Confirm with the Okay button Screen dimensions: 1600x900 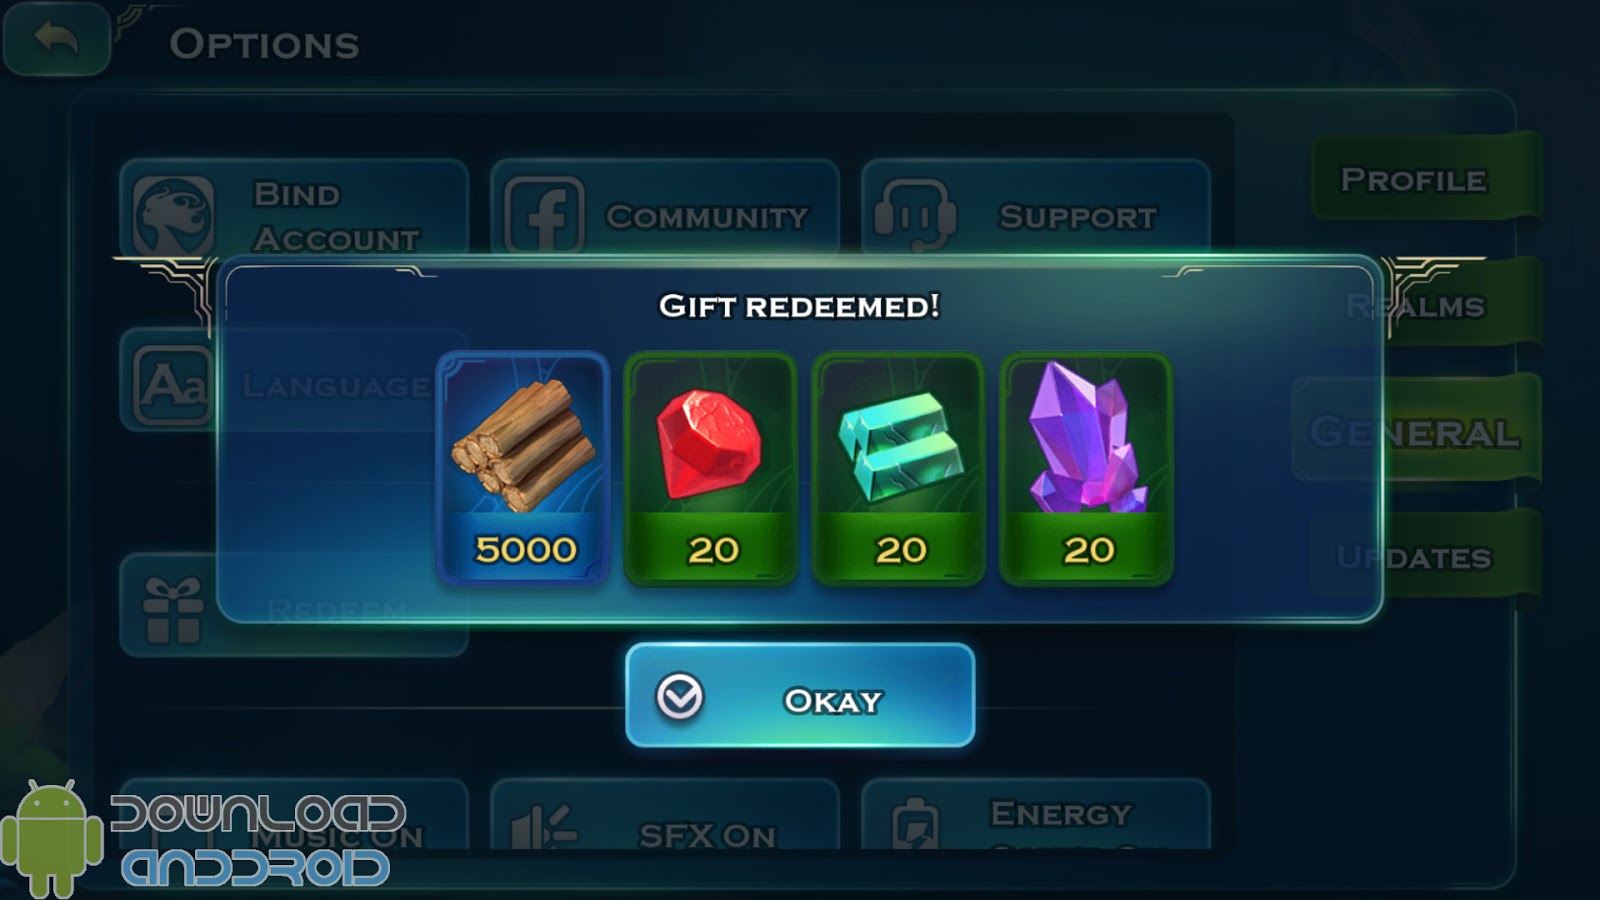[x=800, y=696]
